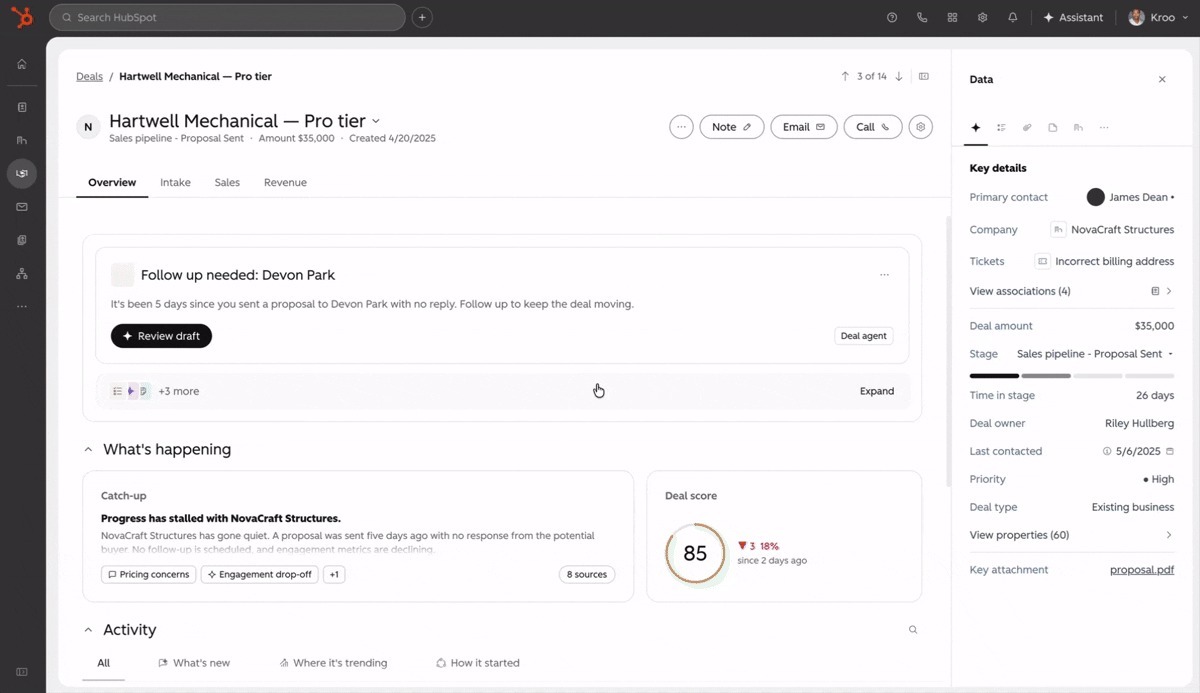Image resolution: width=1200 pixels, height=693 pixels.
Task: Click the deal stage progress bar
Action: (1072, 376)
